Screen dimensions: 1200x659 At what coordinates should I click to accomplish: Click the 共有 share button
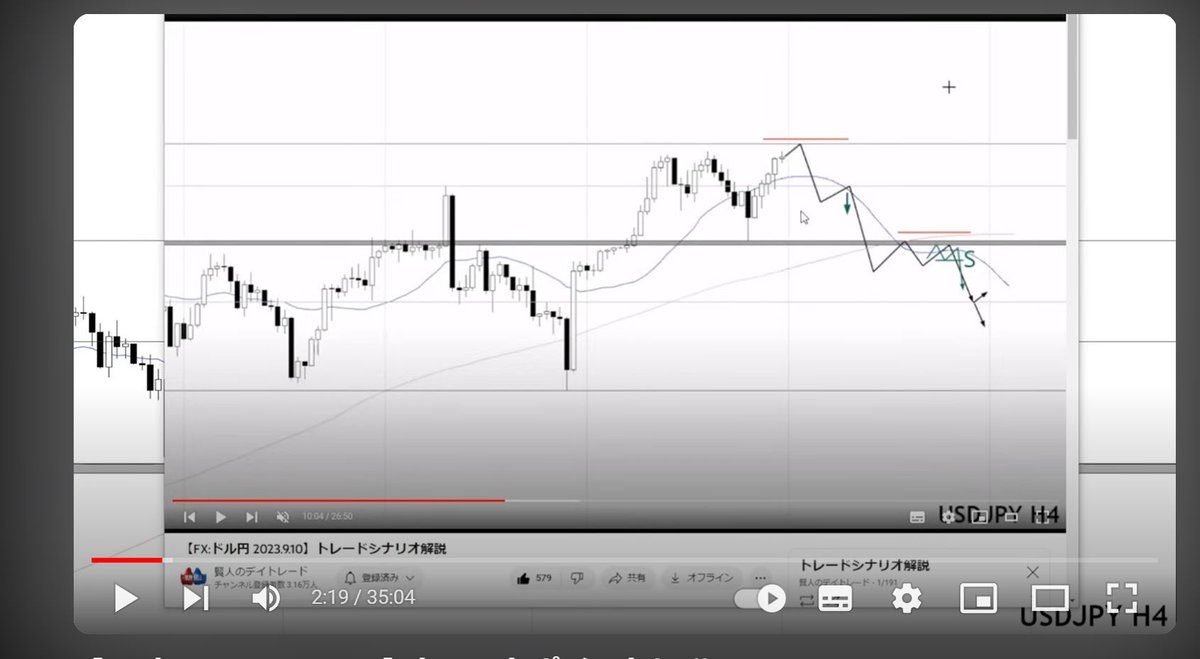tap(627, 578)
